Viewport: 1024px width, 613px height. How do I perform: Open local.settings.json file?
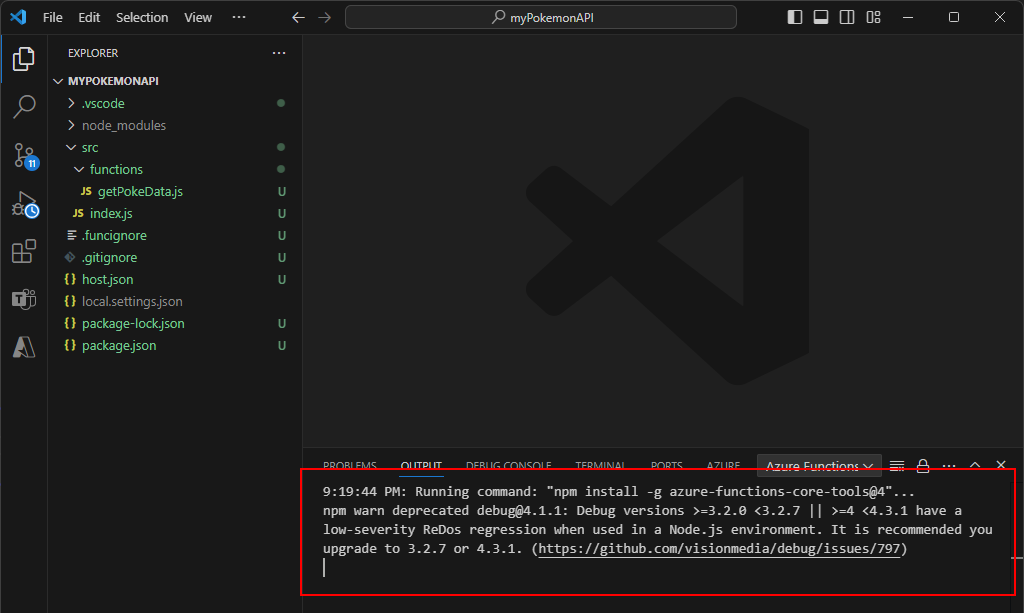(x=176, y=302)
